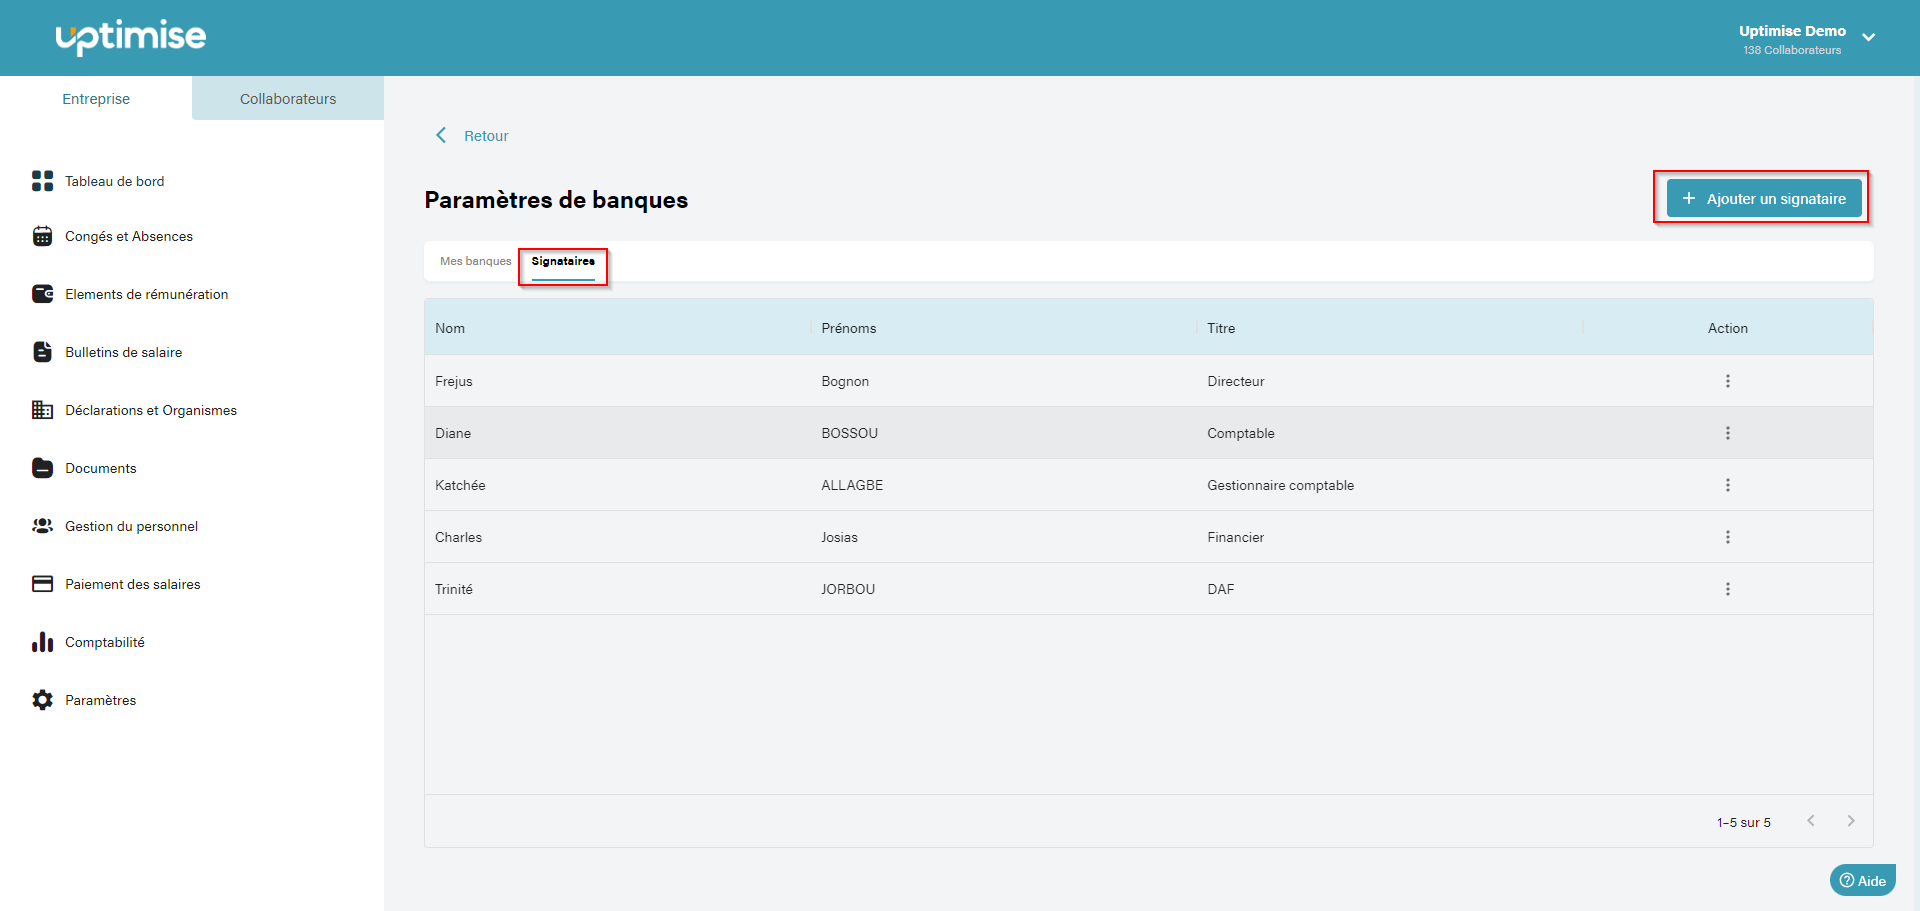Switch to the Collaborateurs tab

pos(288,98)
